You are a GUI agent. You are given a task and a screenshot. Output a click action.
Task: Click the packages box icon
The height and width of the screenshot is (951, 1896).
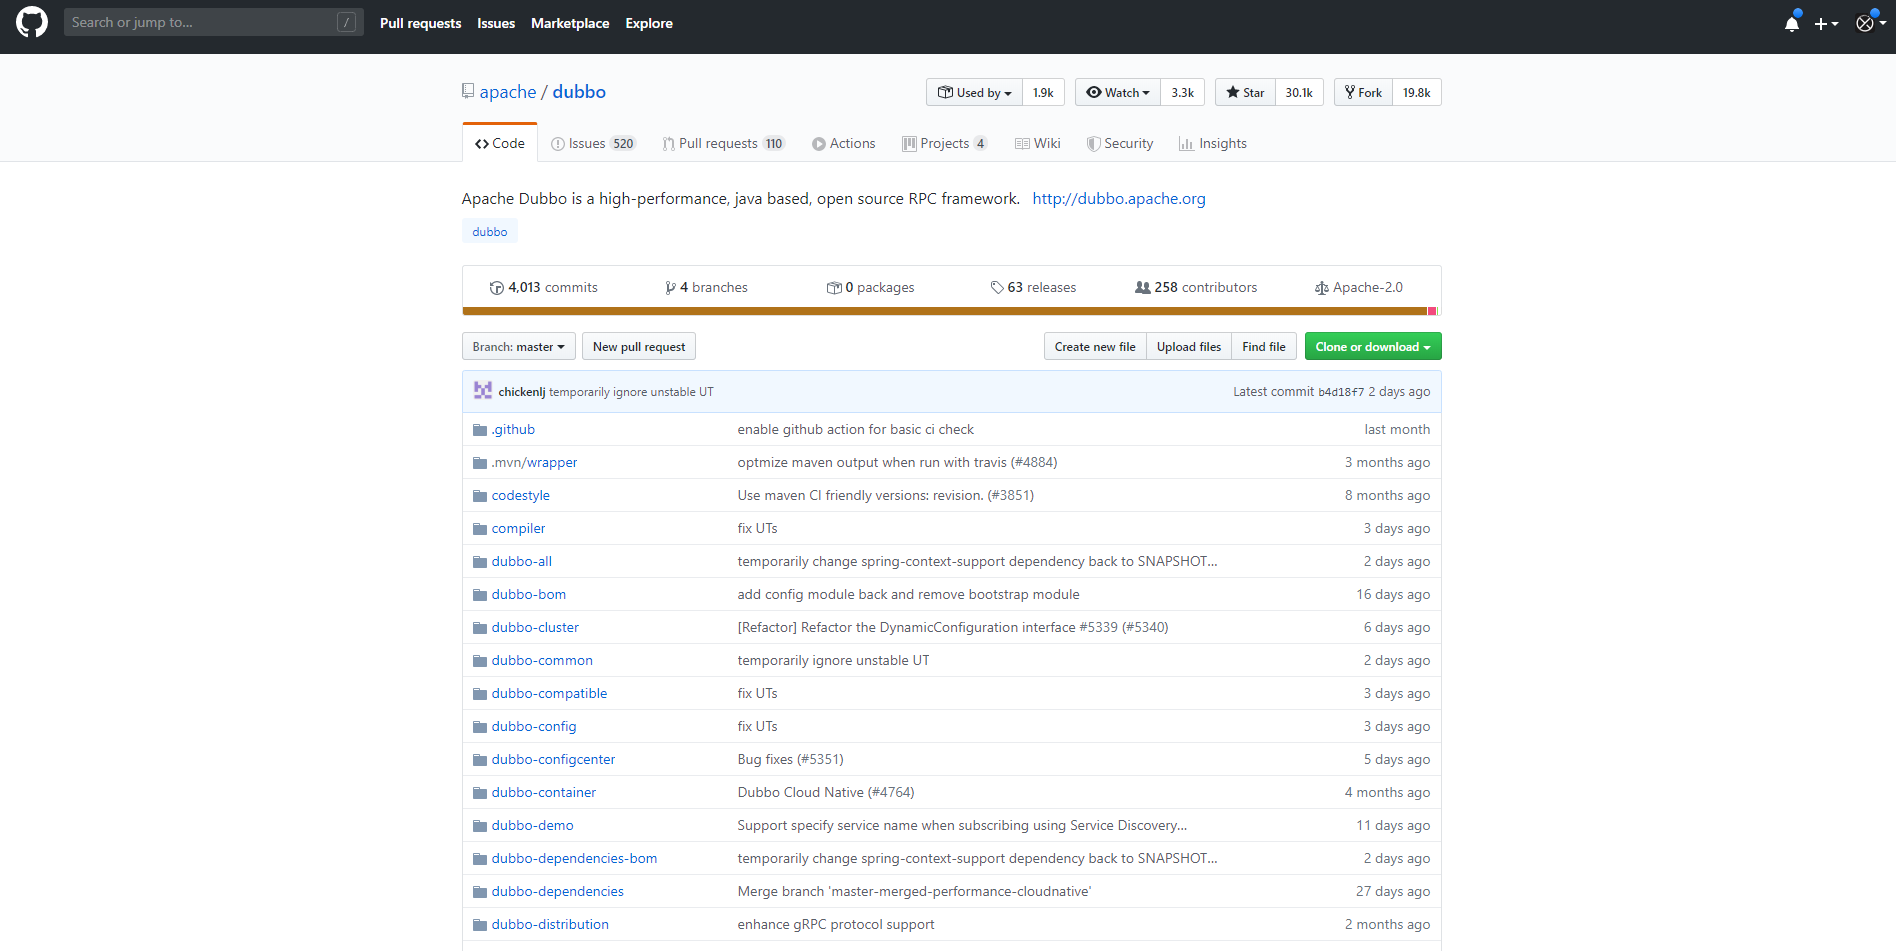[x=834, y=288]
